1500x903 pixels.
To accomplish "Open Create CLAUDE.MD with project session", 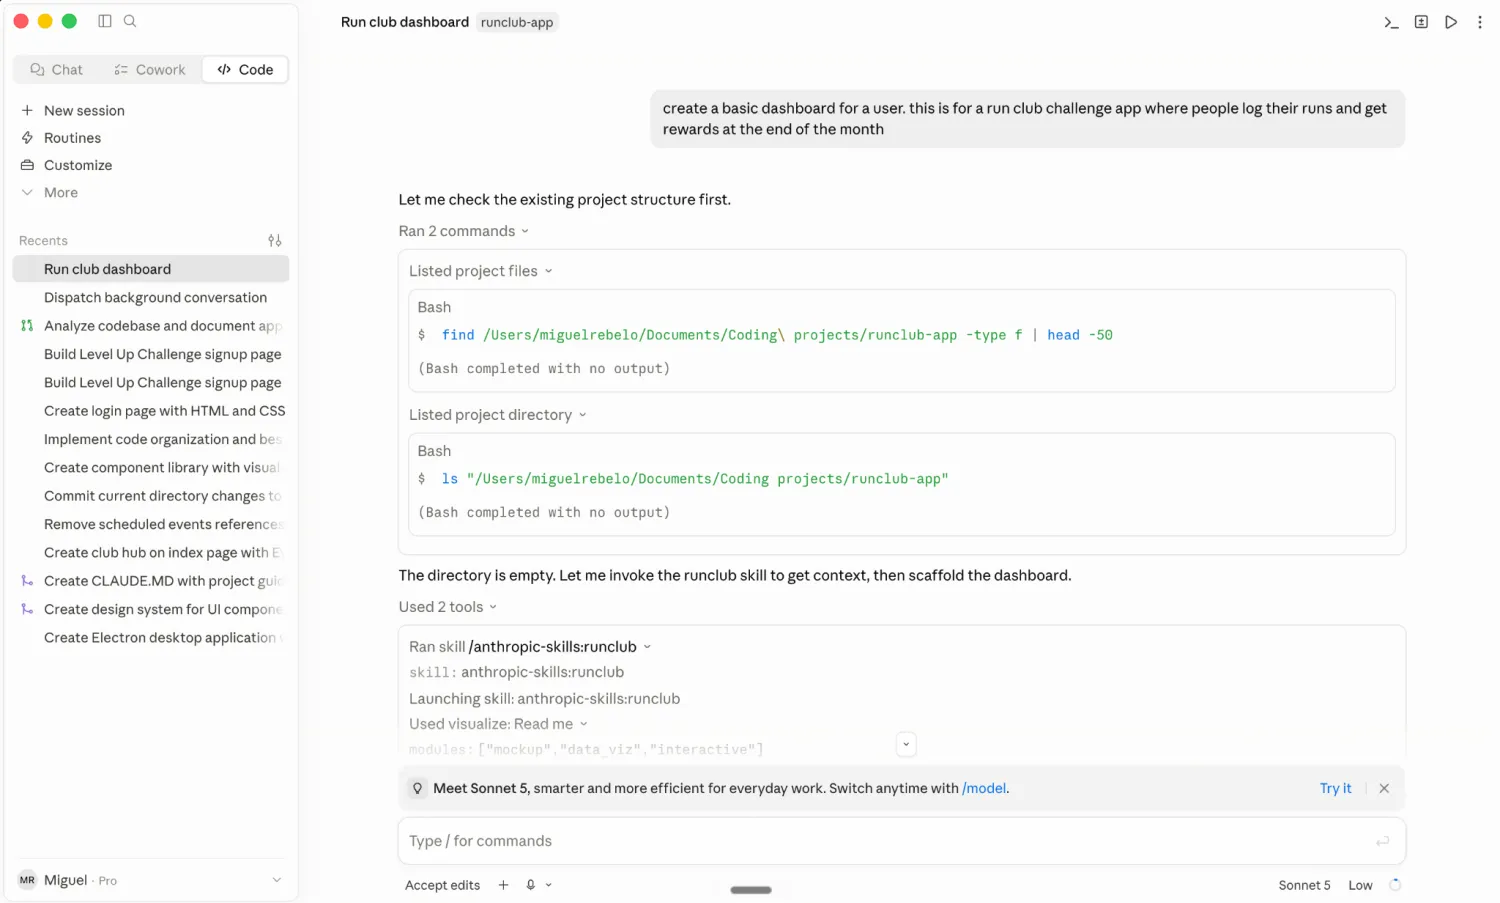I will [150, 581].
